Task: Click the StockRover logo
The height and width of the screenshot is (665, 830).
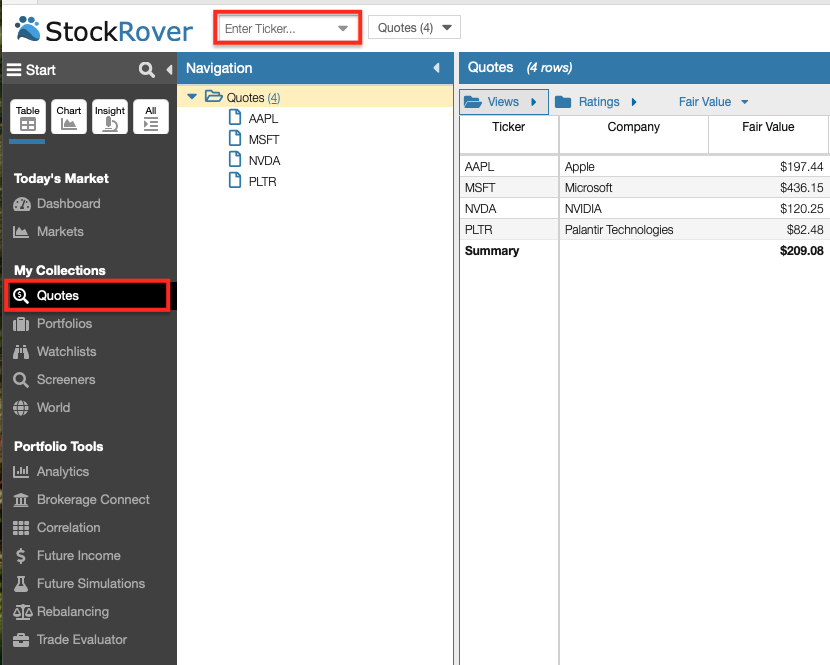Action: (x=104, y=30)
